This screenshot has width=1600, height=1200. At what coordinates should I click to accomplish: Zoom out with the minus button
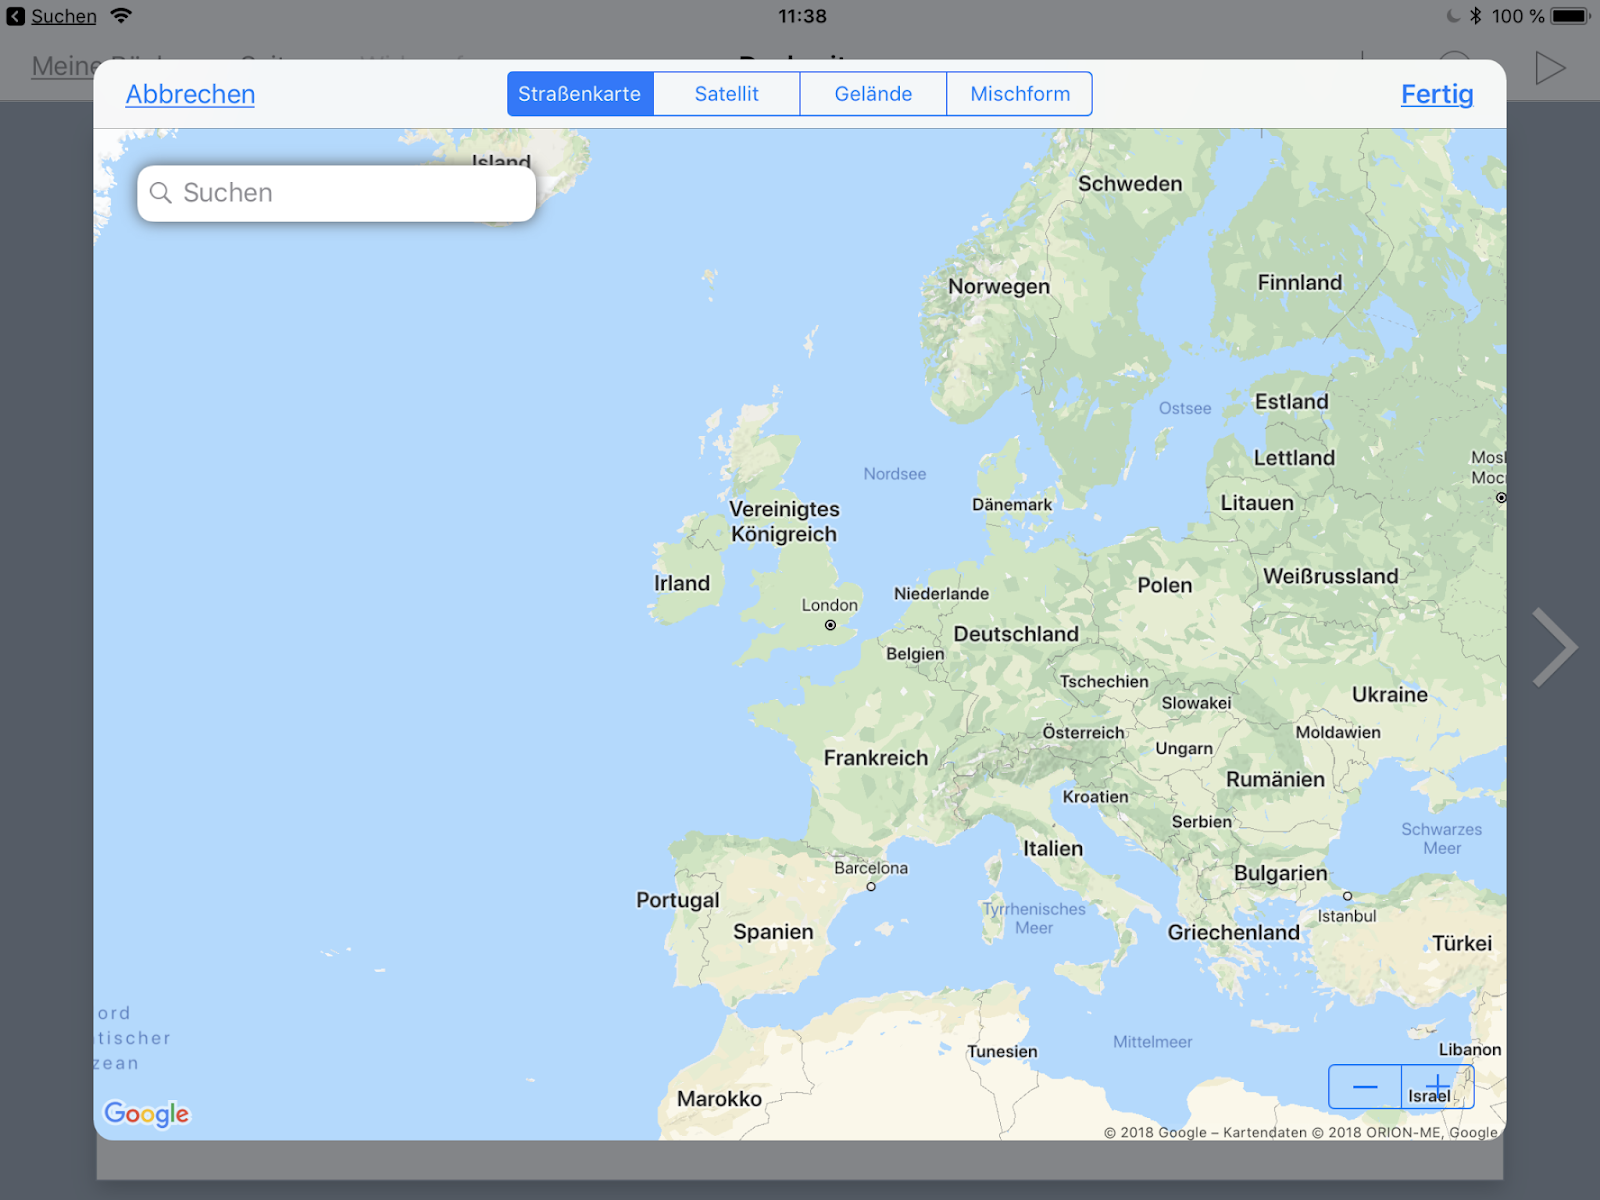tap(1365, 1087)
